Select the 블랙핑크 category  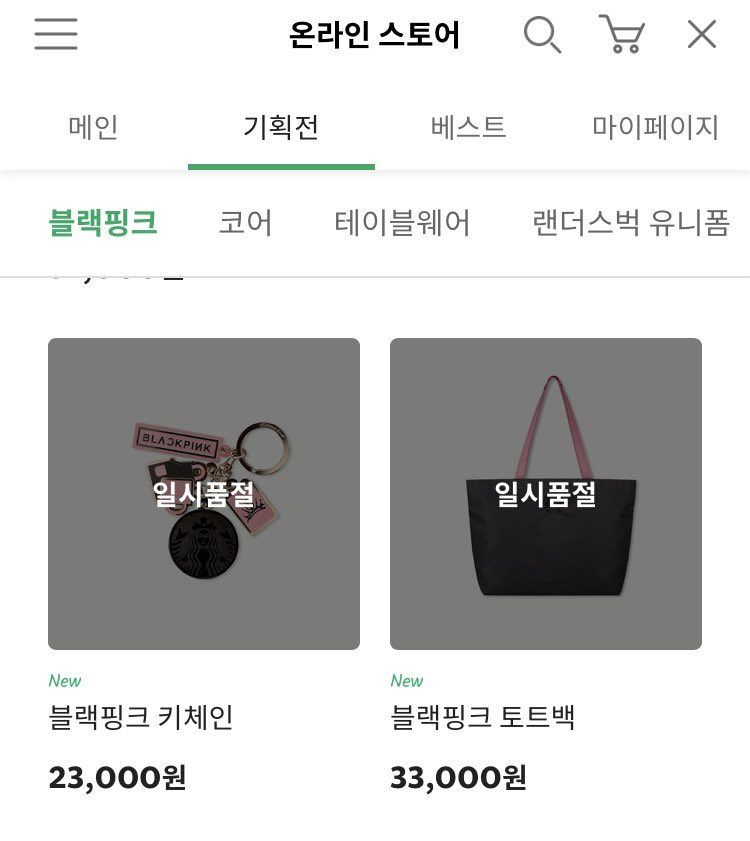[x=103, y=223]
